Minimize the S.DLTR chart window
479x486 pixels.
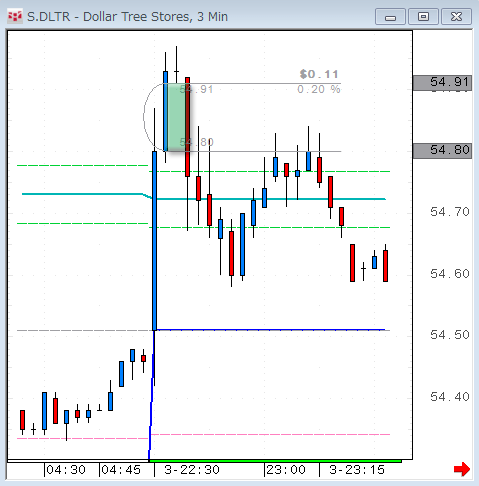[390, 17]
